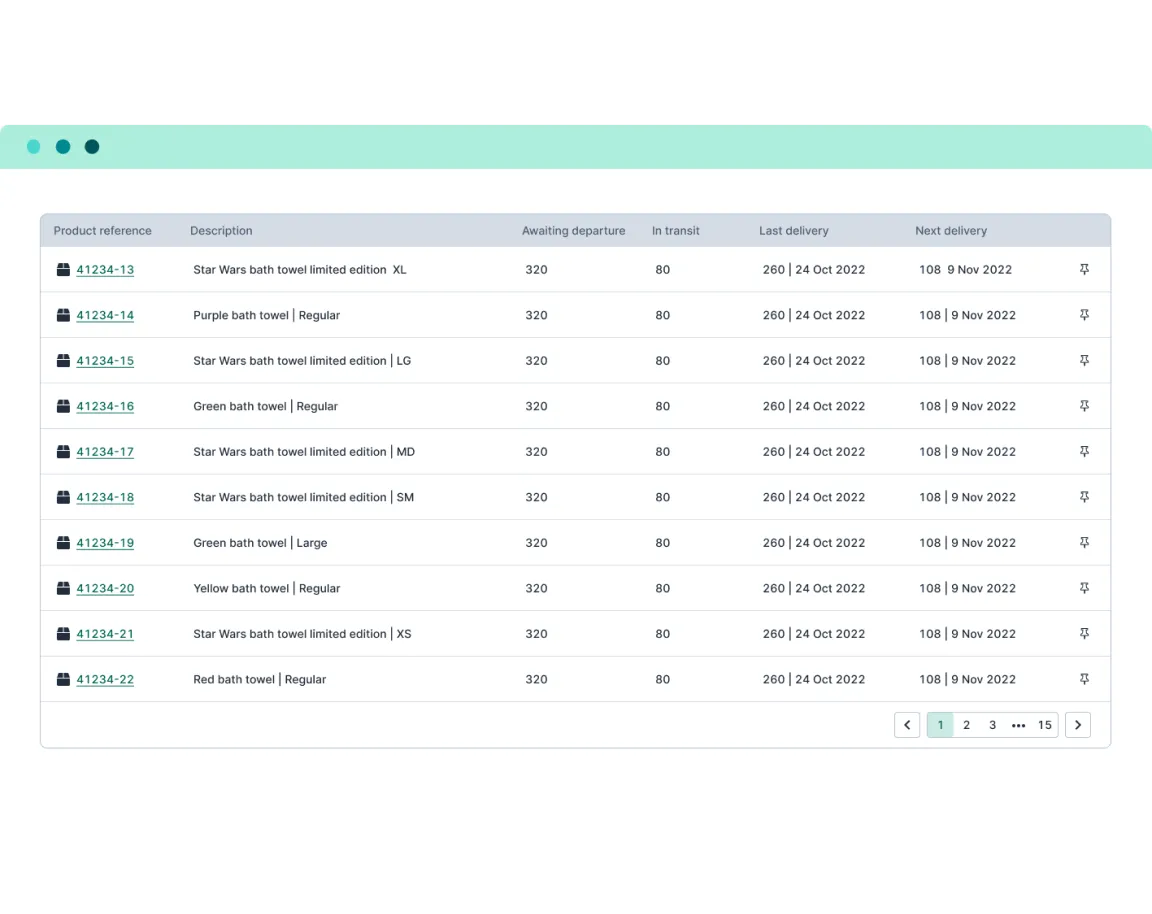This screenshot has width=1152, height=914.
Task: Select 'Green bath towel | Large' description
Action: (260, 543)
